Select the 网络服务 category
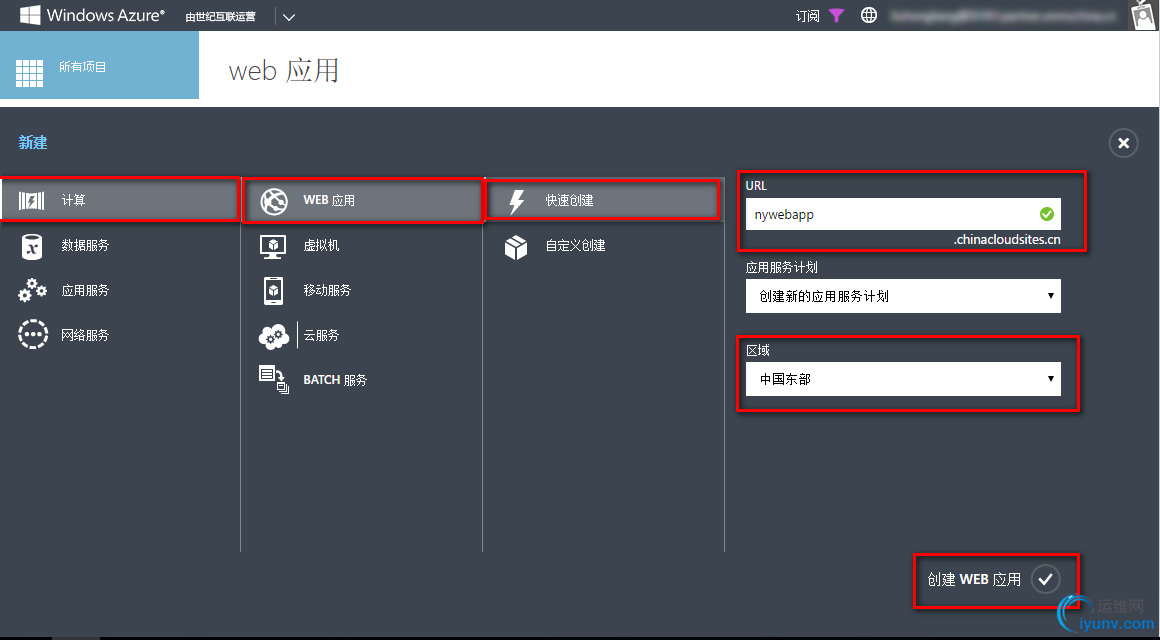Screen dimensions: 1160x640 [x=120, y=335]
